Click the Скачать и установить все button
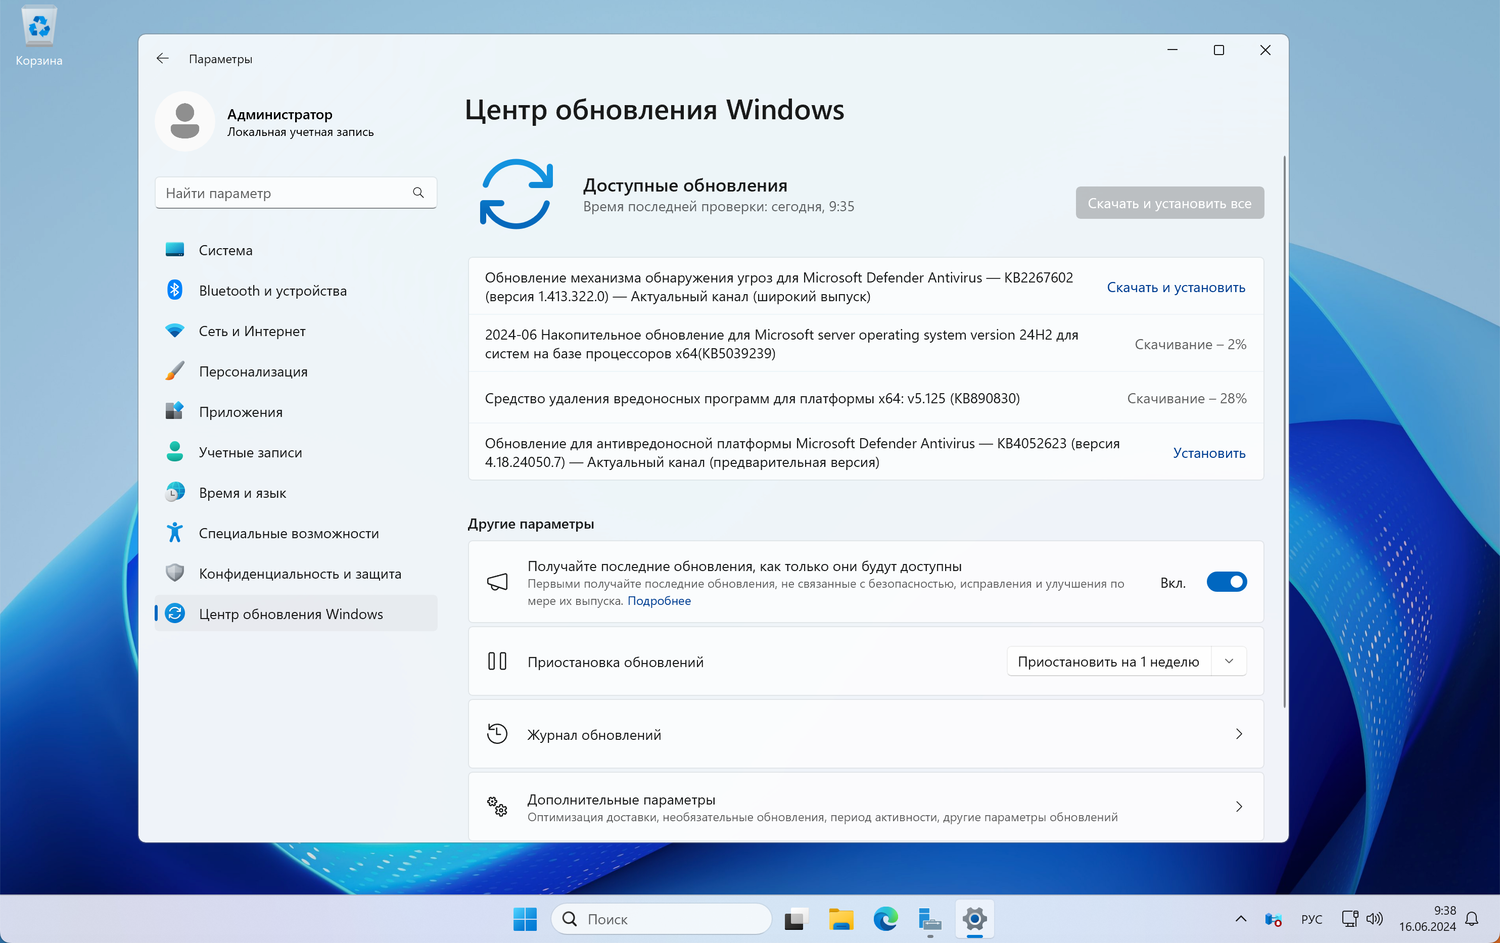Screen dimensions: 1500x943 [x=1170, y=203]
